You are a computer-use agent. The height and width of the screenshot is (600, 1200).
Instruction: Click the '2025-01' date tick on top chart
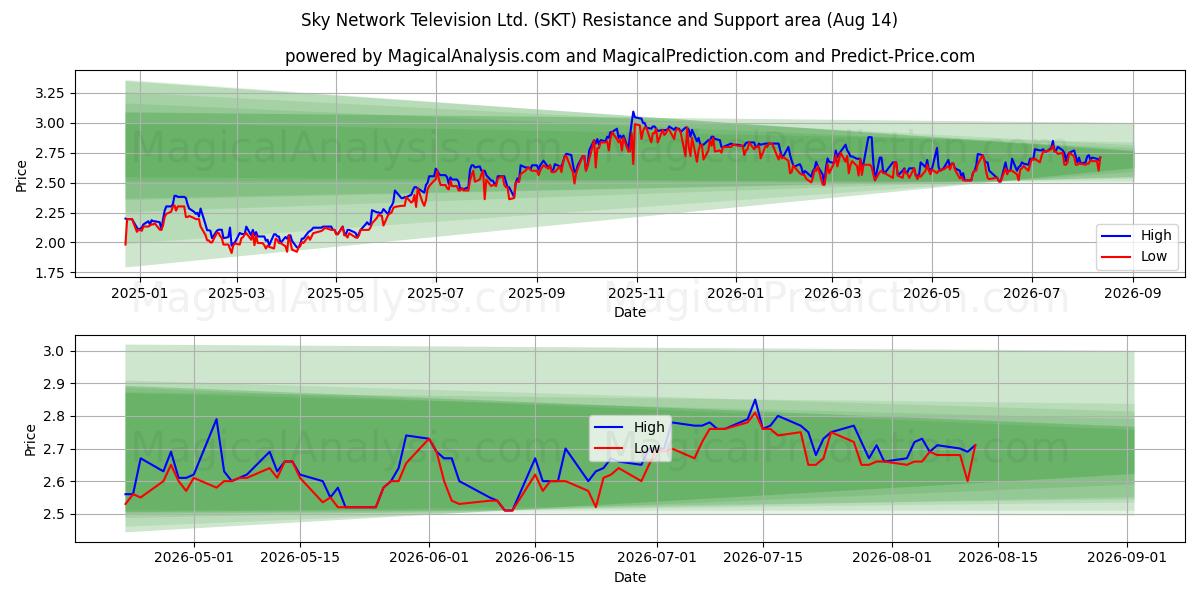(x=139, y=294)
